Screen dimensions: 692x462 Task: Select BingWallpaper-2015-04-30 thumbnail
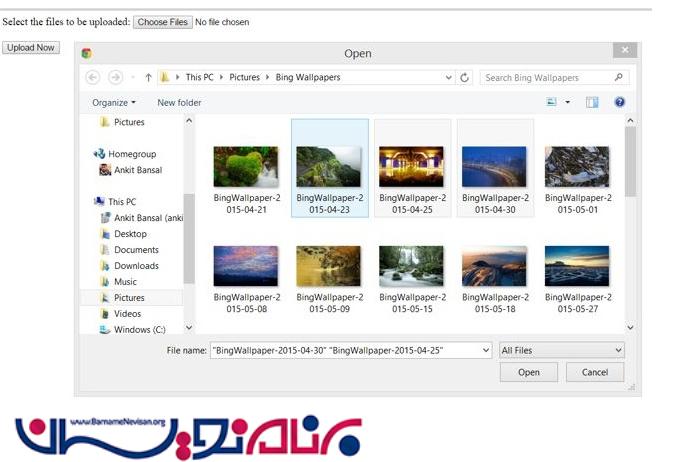coord(495,168)
